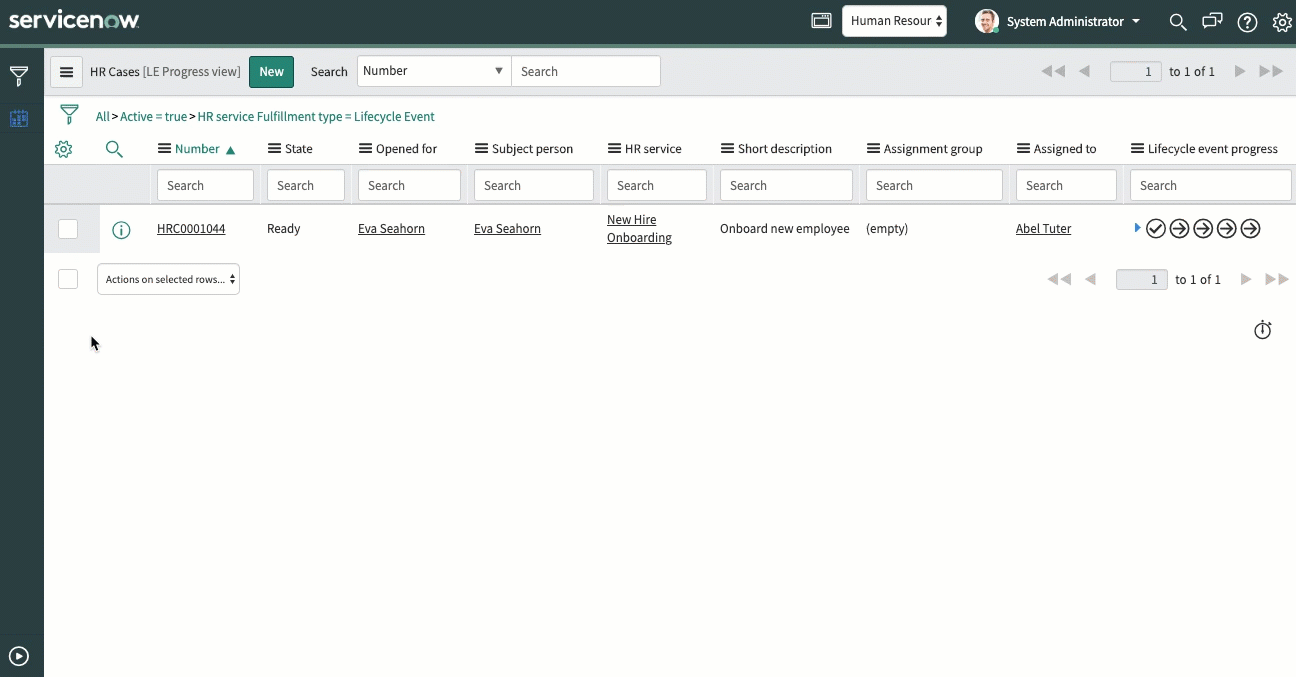Open case HRC0001044 link
Screen dimensions: 1296x677
coord(191,229)
